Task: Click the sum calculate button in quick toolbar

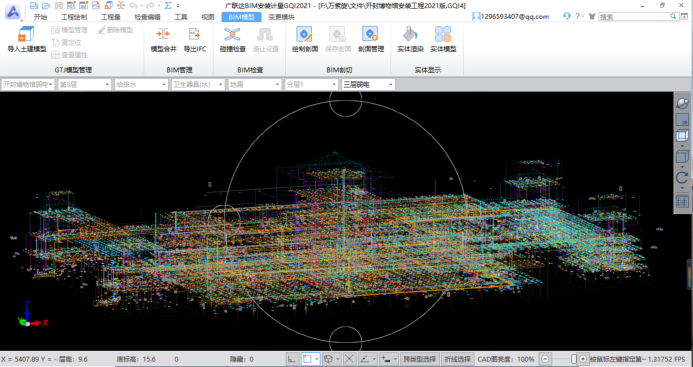Action: pyautogui.click(x=168, y=5)
